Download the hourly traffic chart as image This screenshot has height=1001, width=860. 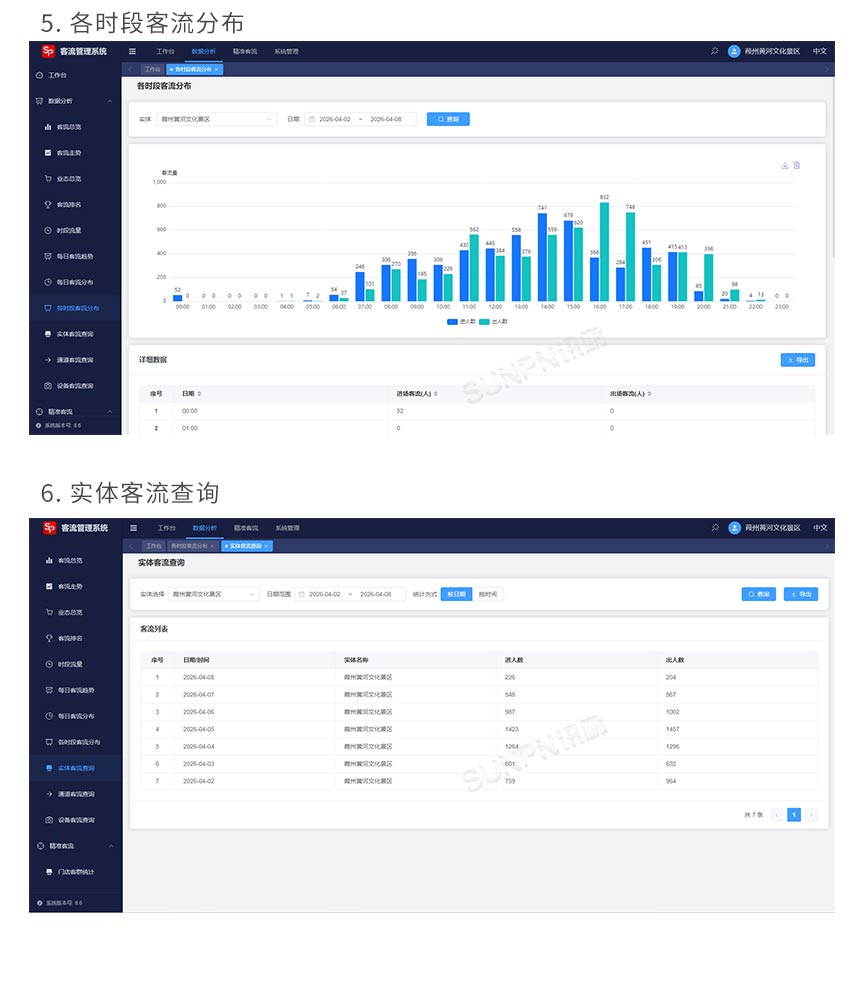(x=785, y=166)
